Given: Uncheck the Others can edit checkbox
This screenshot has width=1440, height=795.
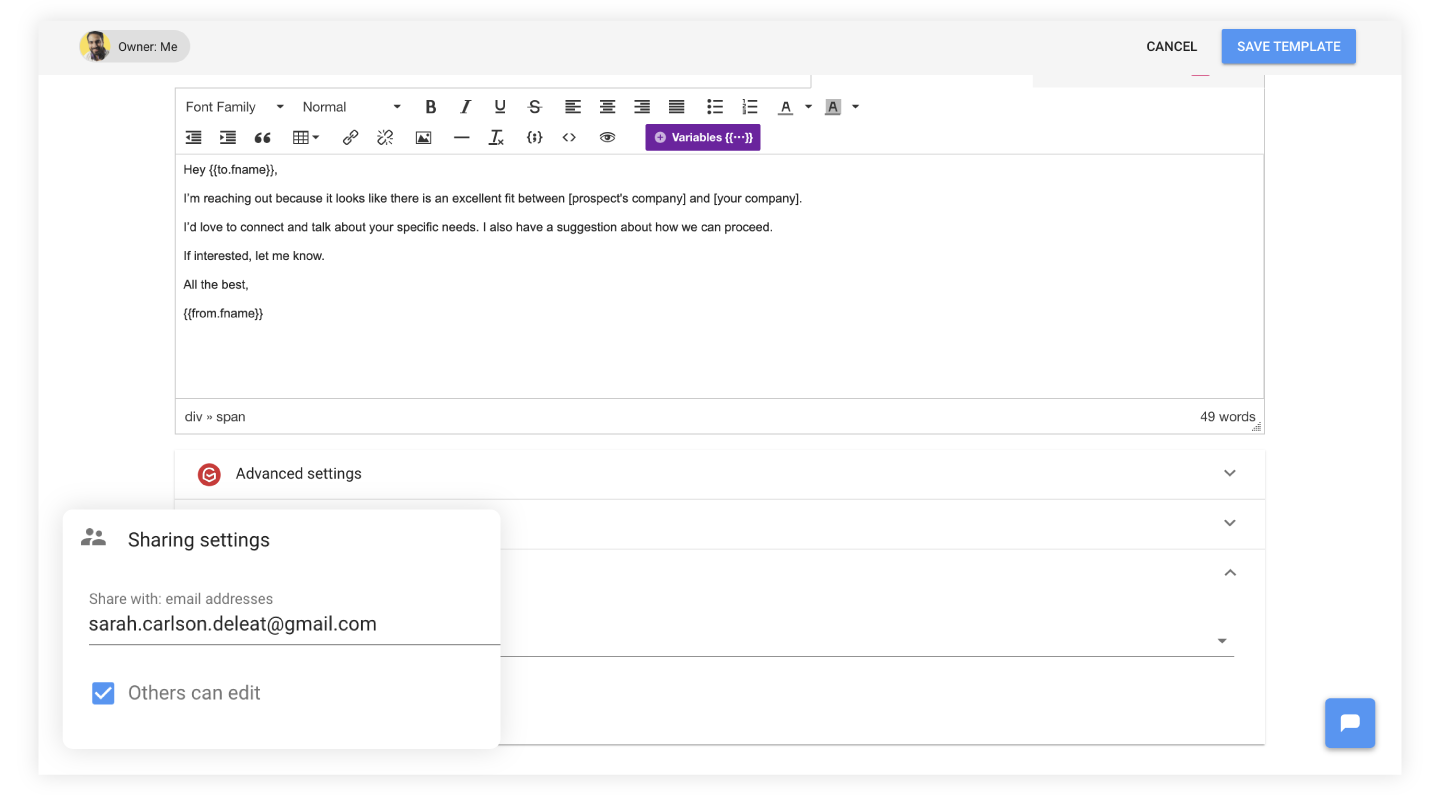Looking at the screenshot, I should 103,692.
